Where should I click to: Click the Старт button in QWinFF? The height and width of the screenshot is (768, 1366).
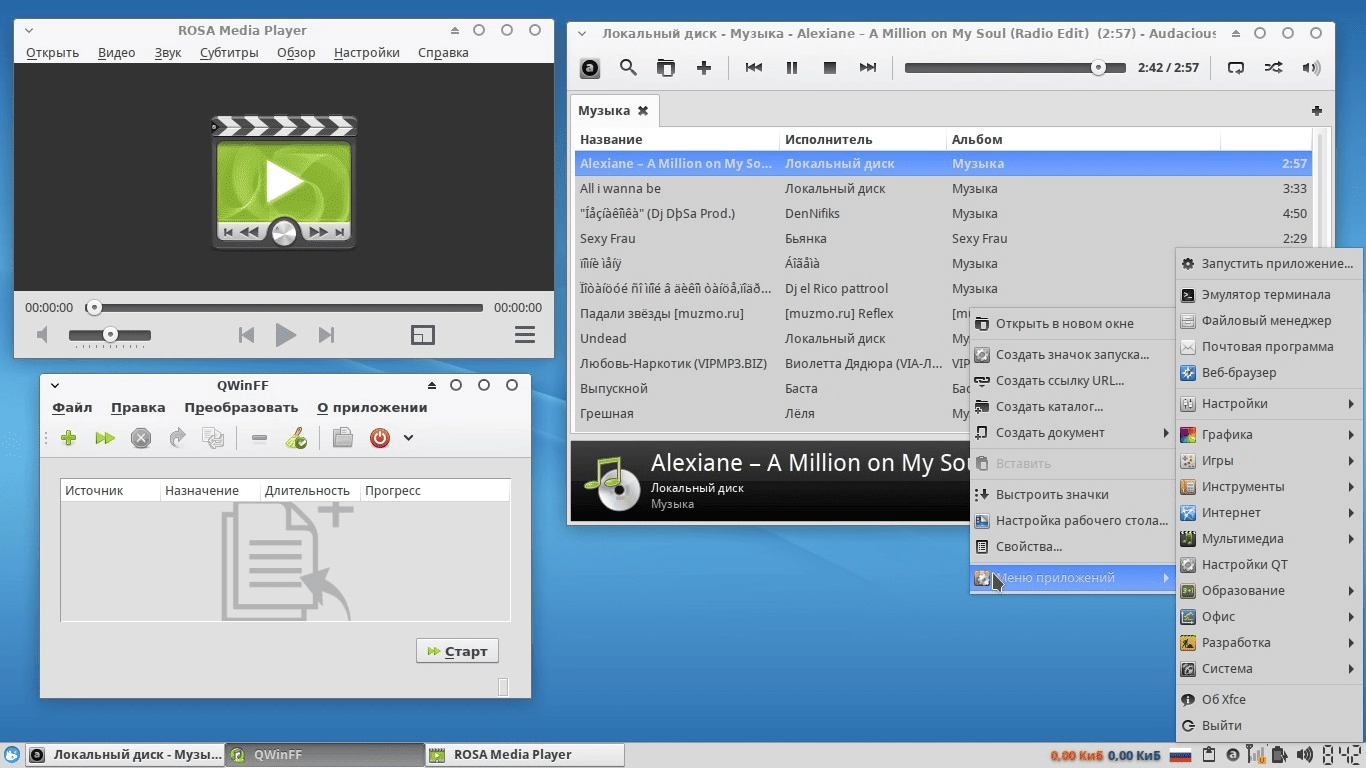coord(457,651)
